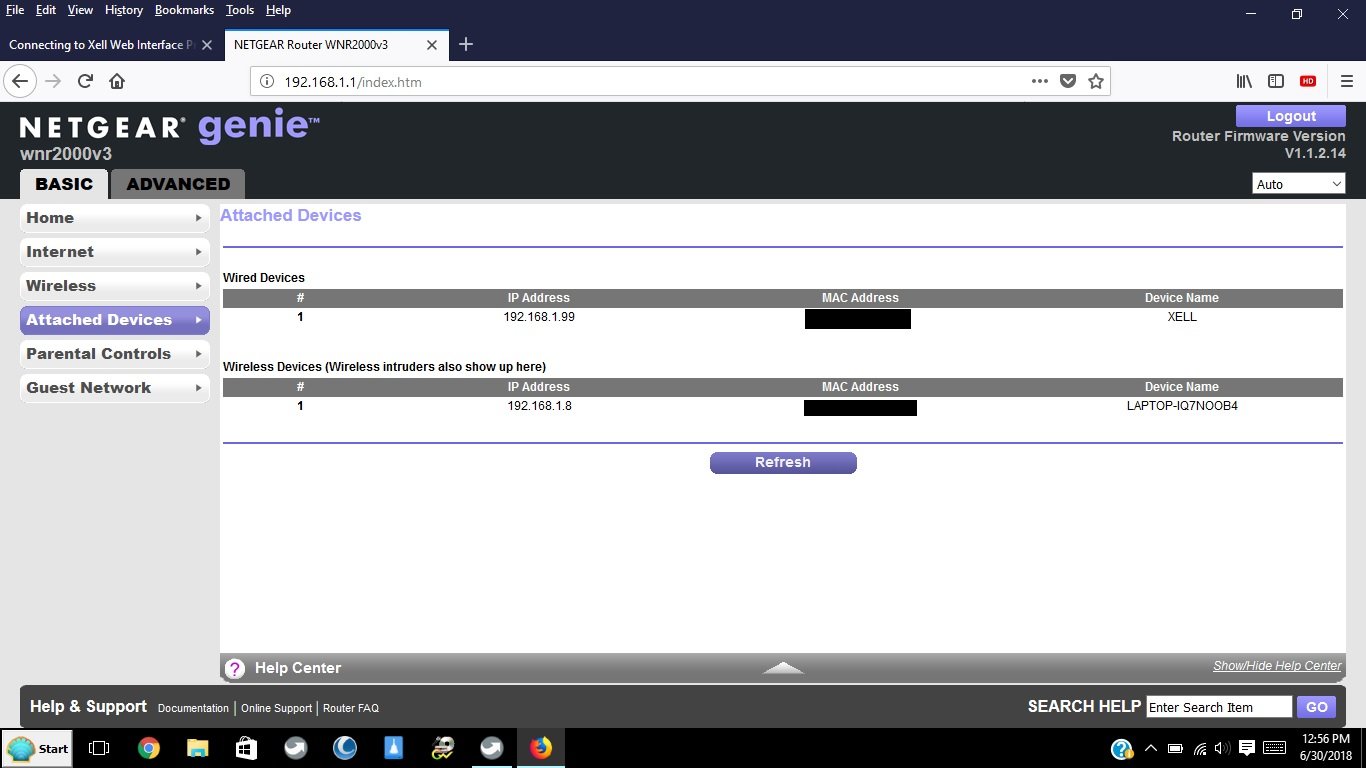Open the taskbar help question mark icon
Image resolution: width=1366 pixels, height=768 pixels.
(x=1122, y=748)
